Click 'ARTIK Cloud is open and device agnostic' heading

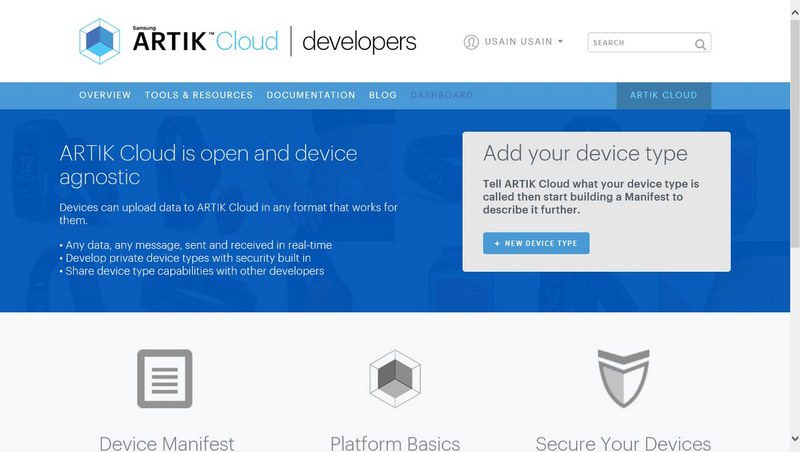point(208,165)
